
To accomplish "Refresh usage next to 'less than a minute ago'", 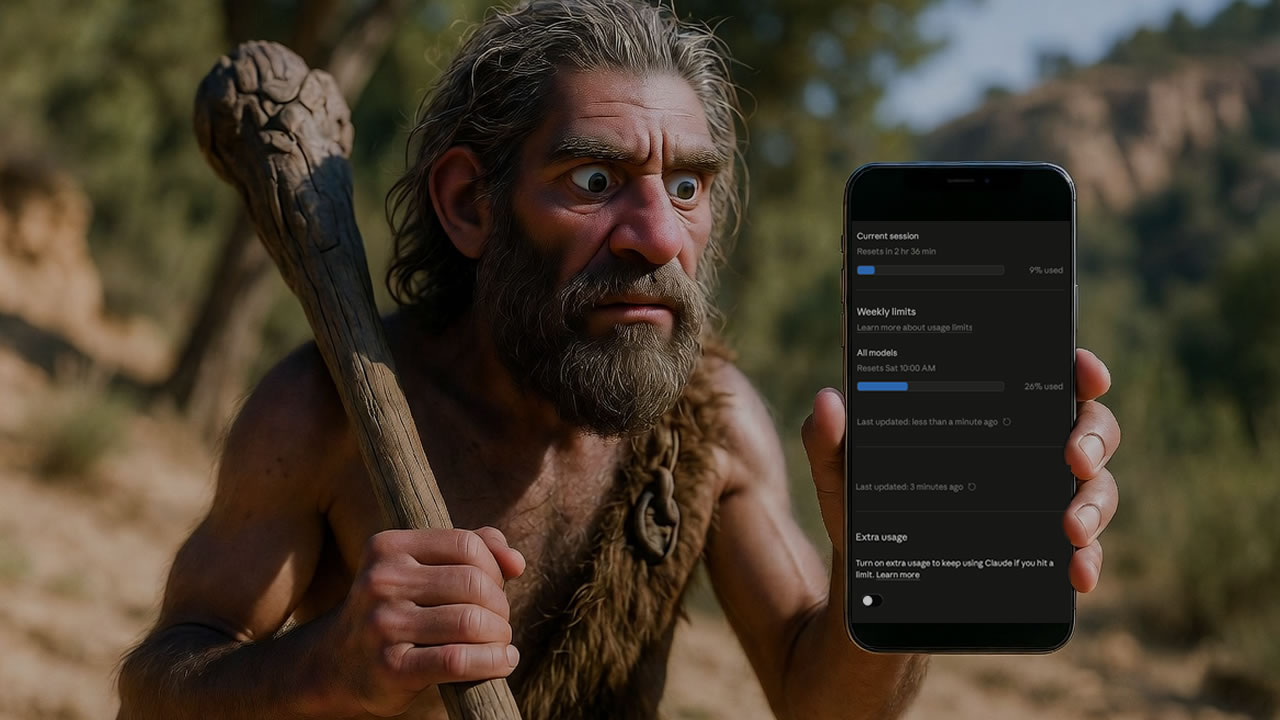I will pos(1007,422).
